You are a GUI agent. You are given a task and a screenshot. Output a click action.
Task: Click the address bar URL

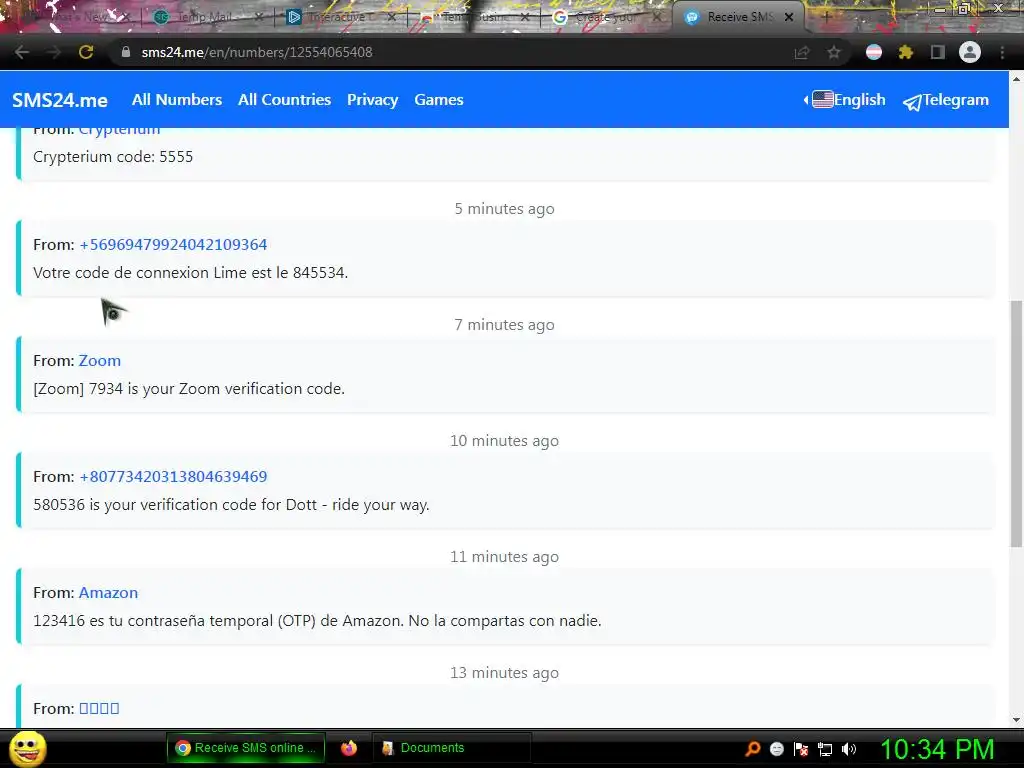tap(257, 52)
